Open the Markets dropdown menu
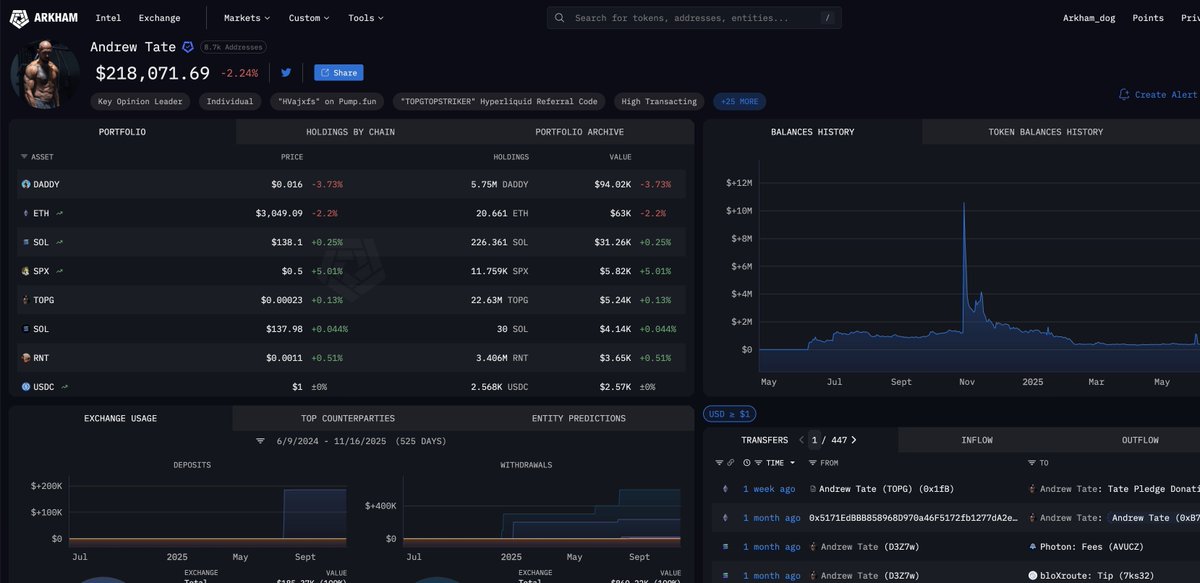The image size is (1200, 583). 247,18
